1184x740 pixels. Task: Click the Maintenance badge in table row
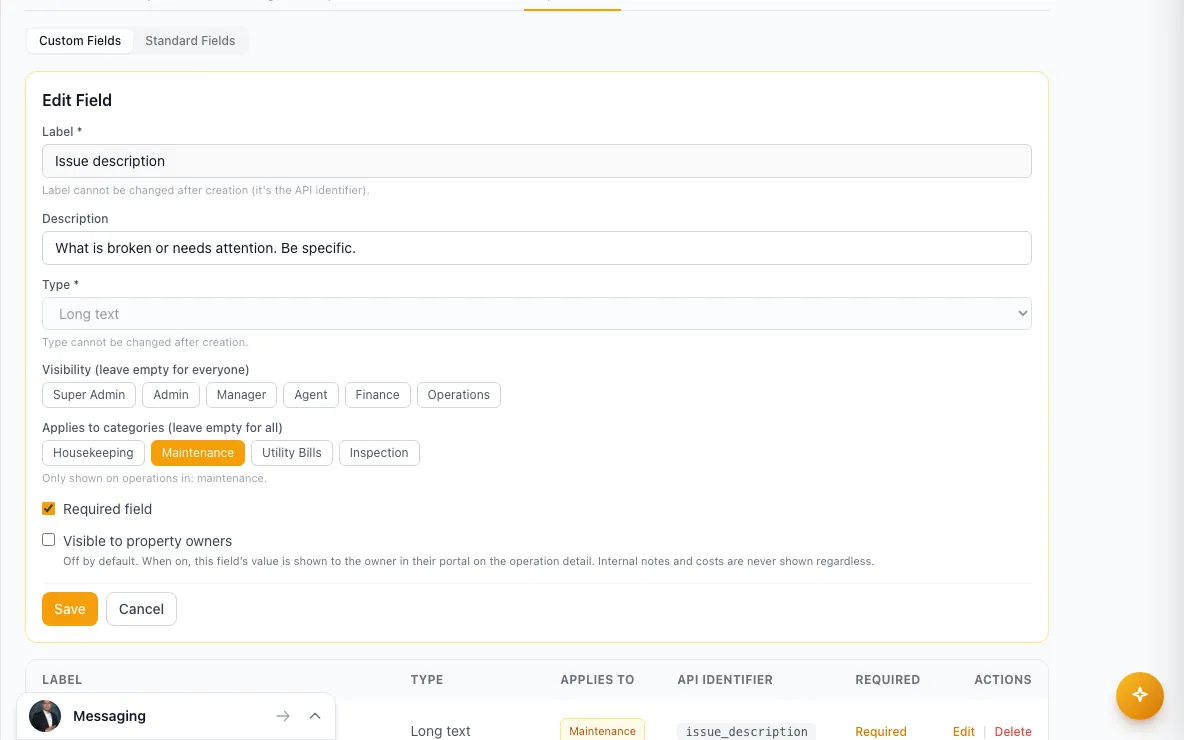pos(602,730)
